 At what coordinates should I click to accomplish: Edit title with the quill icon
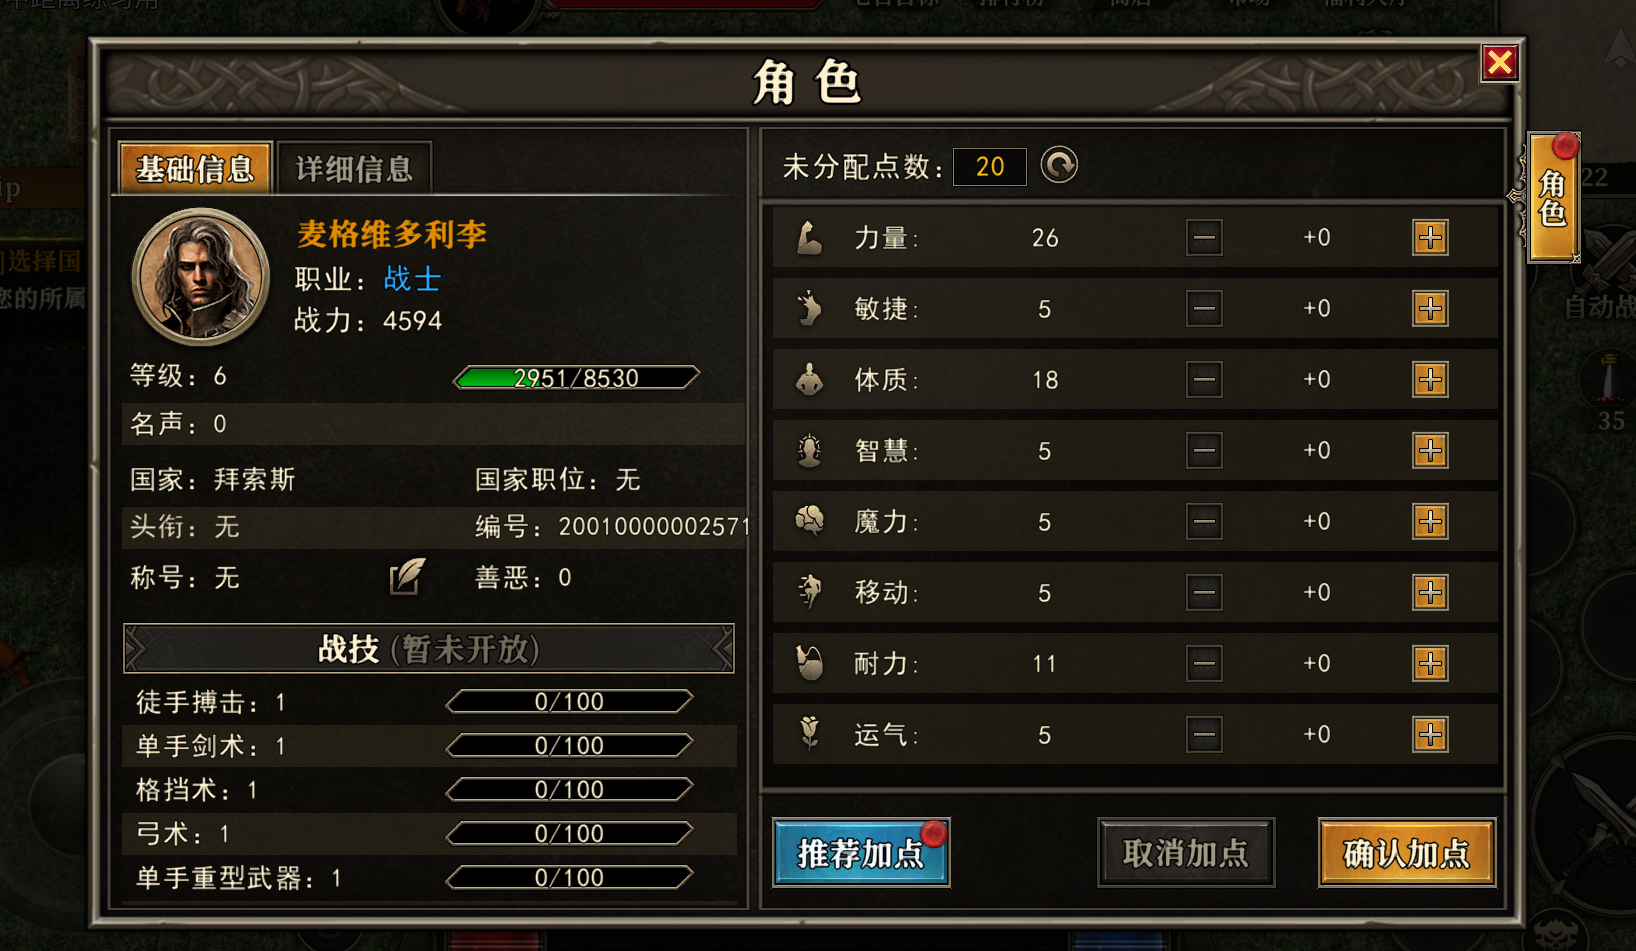click(407, 577)
